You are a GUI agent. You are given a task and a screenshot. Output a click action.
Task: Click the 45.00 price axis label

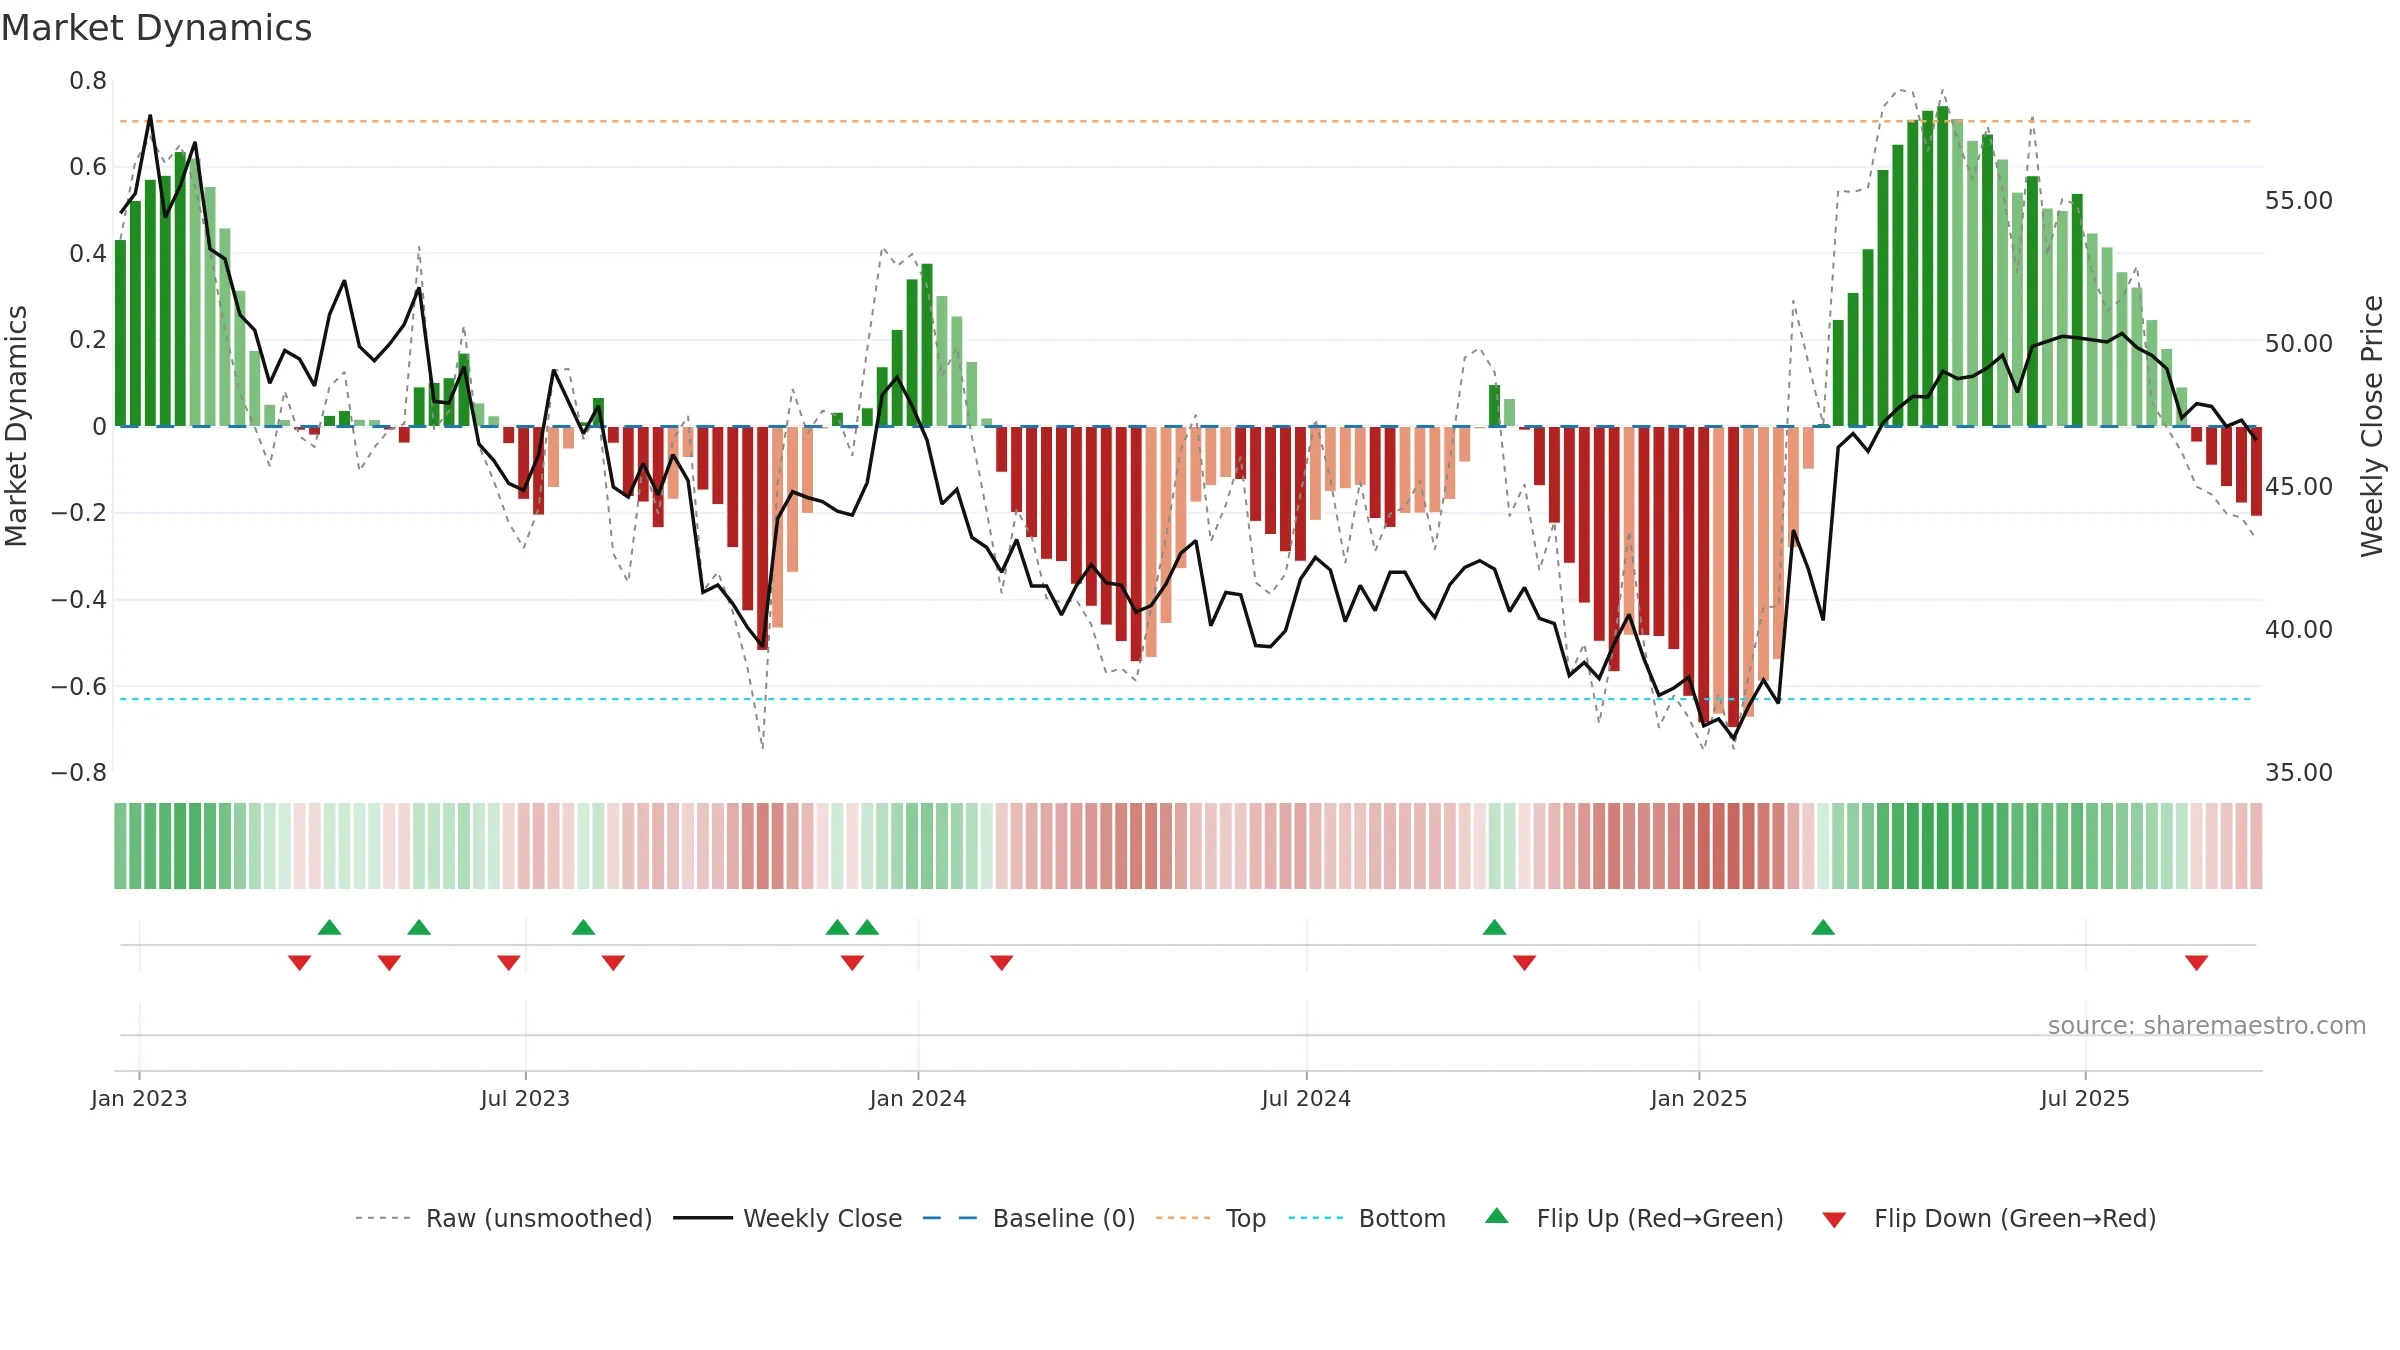[2299, 487]
